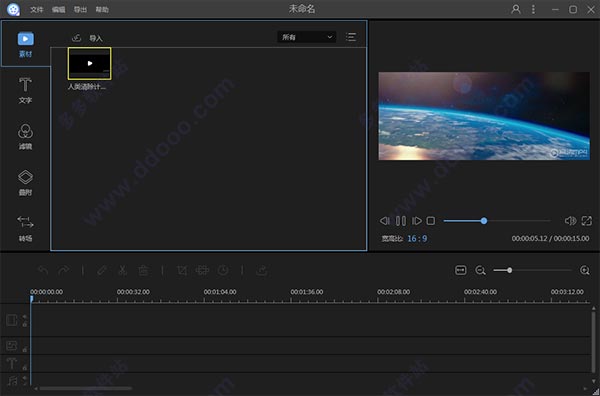Click the undo icon in the toolbar
This screenshot has width=600, height=396.
43,271
